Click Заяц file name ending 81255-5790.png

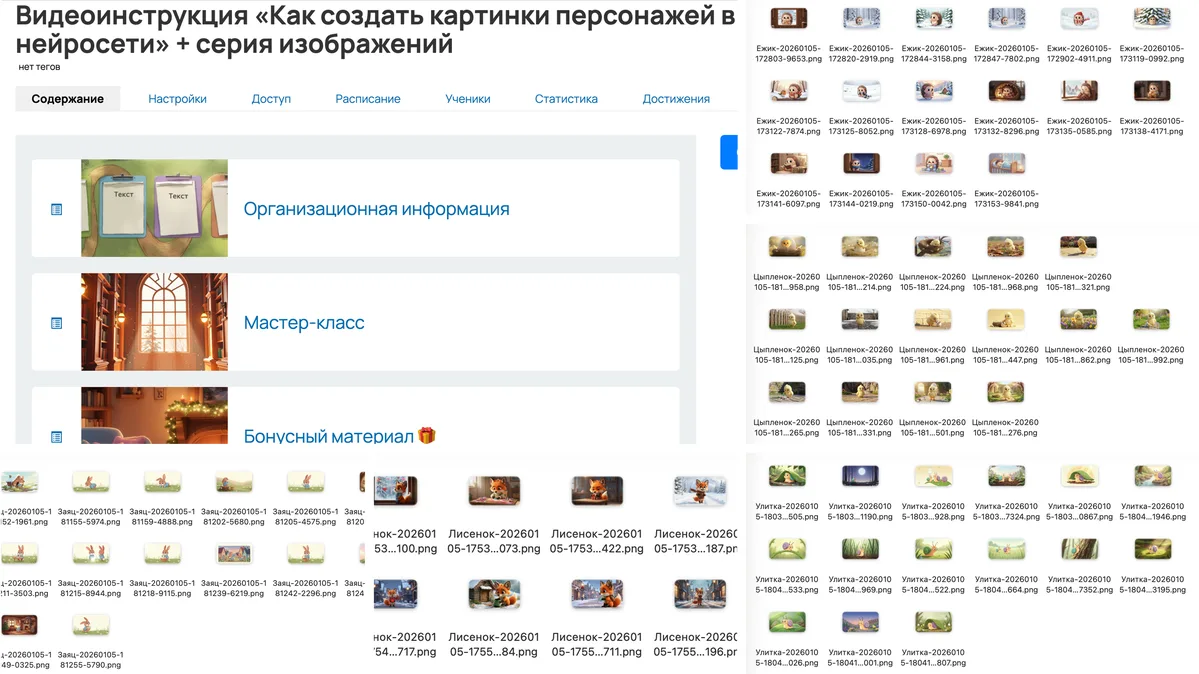(90, 659)
